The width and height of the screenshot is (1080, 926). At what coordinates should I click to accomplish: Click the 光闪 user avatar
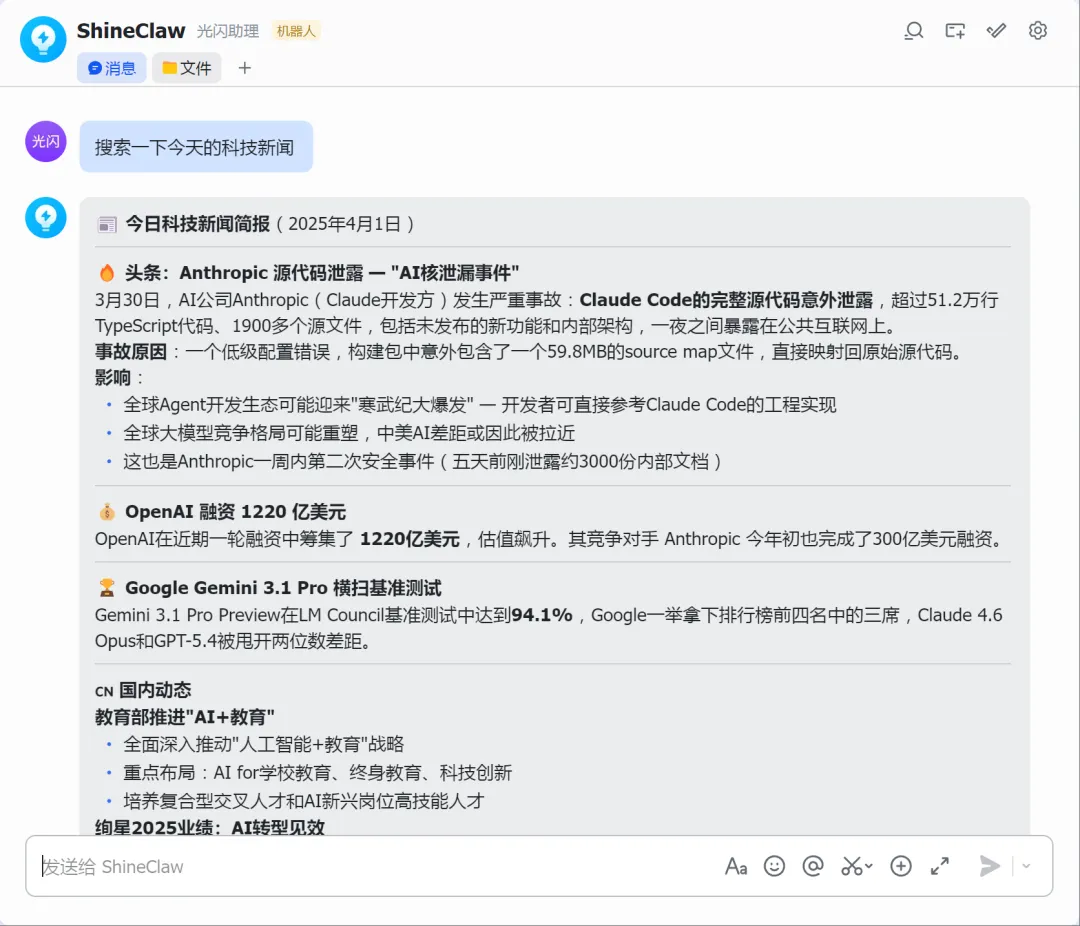(x=45, y=141)
